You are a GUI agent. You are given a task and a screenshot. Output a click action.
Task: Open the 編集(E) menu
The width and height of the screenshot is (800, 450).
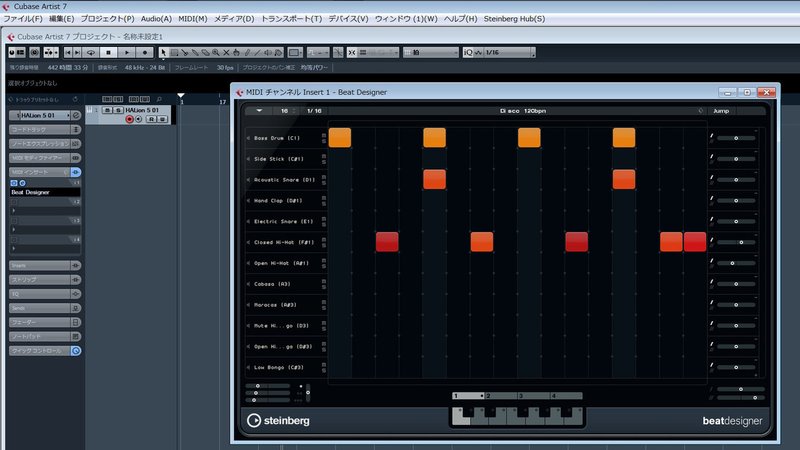tap(61, 19)
